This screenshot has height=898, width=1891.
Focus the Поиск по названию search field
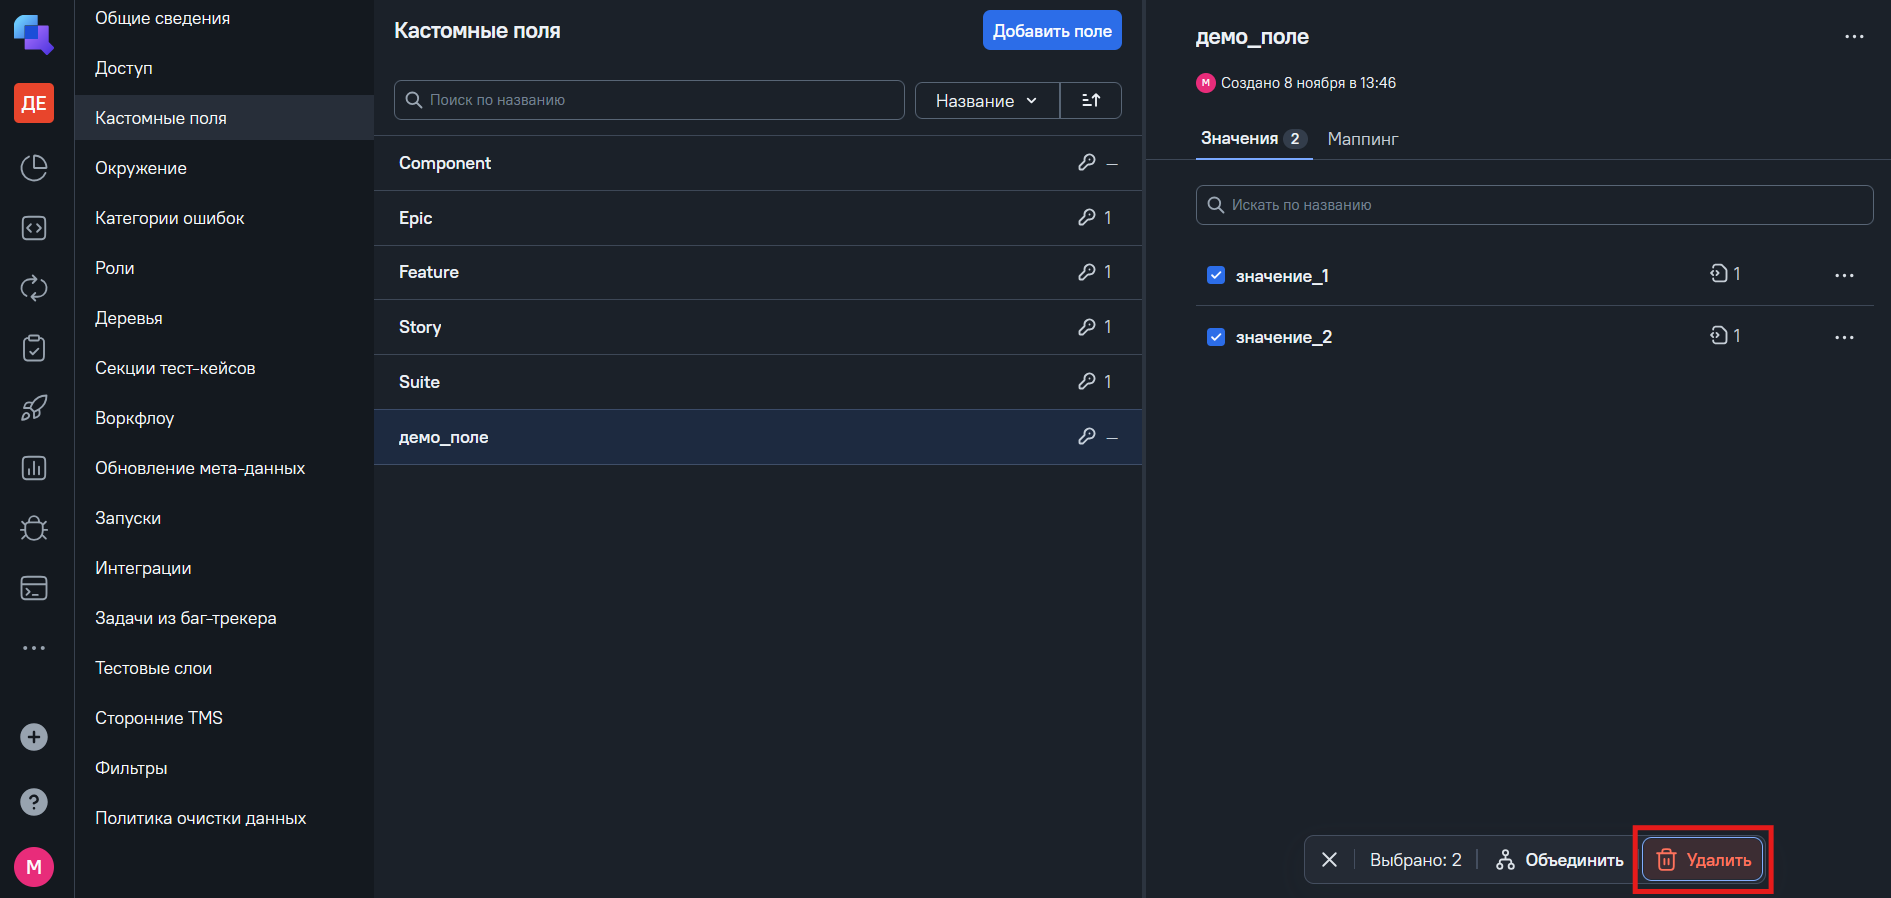(649, 100)
